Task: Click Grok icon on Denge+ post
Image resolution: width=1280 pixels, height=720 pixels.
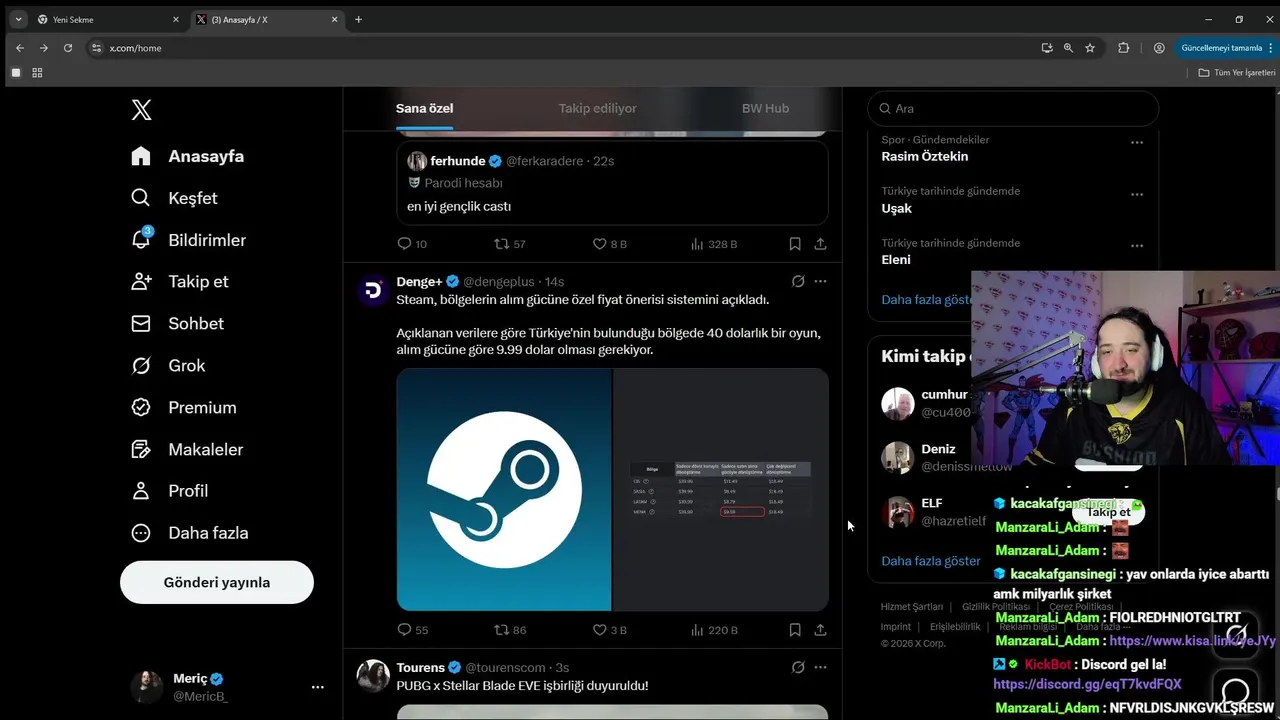Action: point(798,281)
